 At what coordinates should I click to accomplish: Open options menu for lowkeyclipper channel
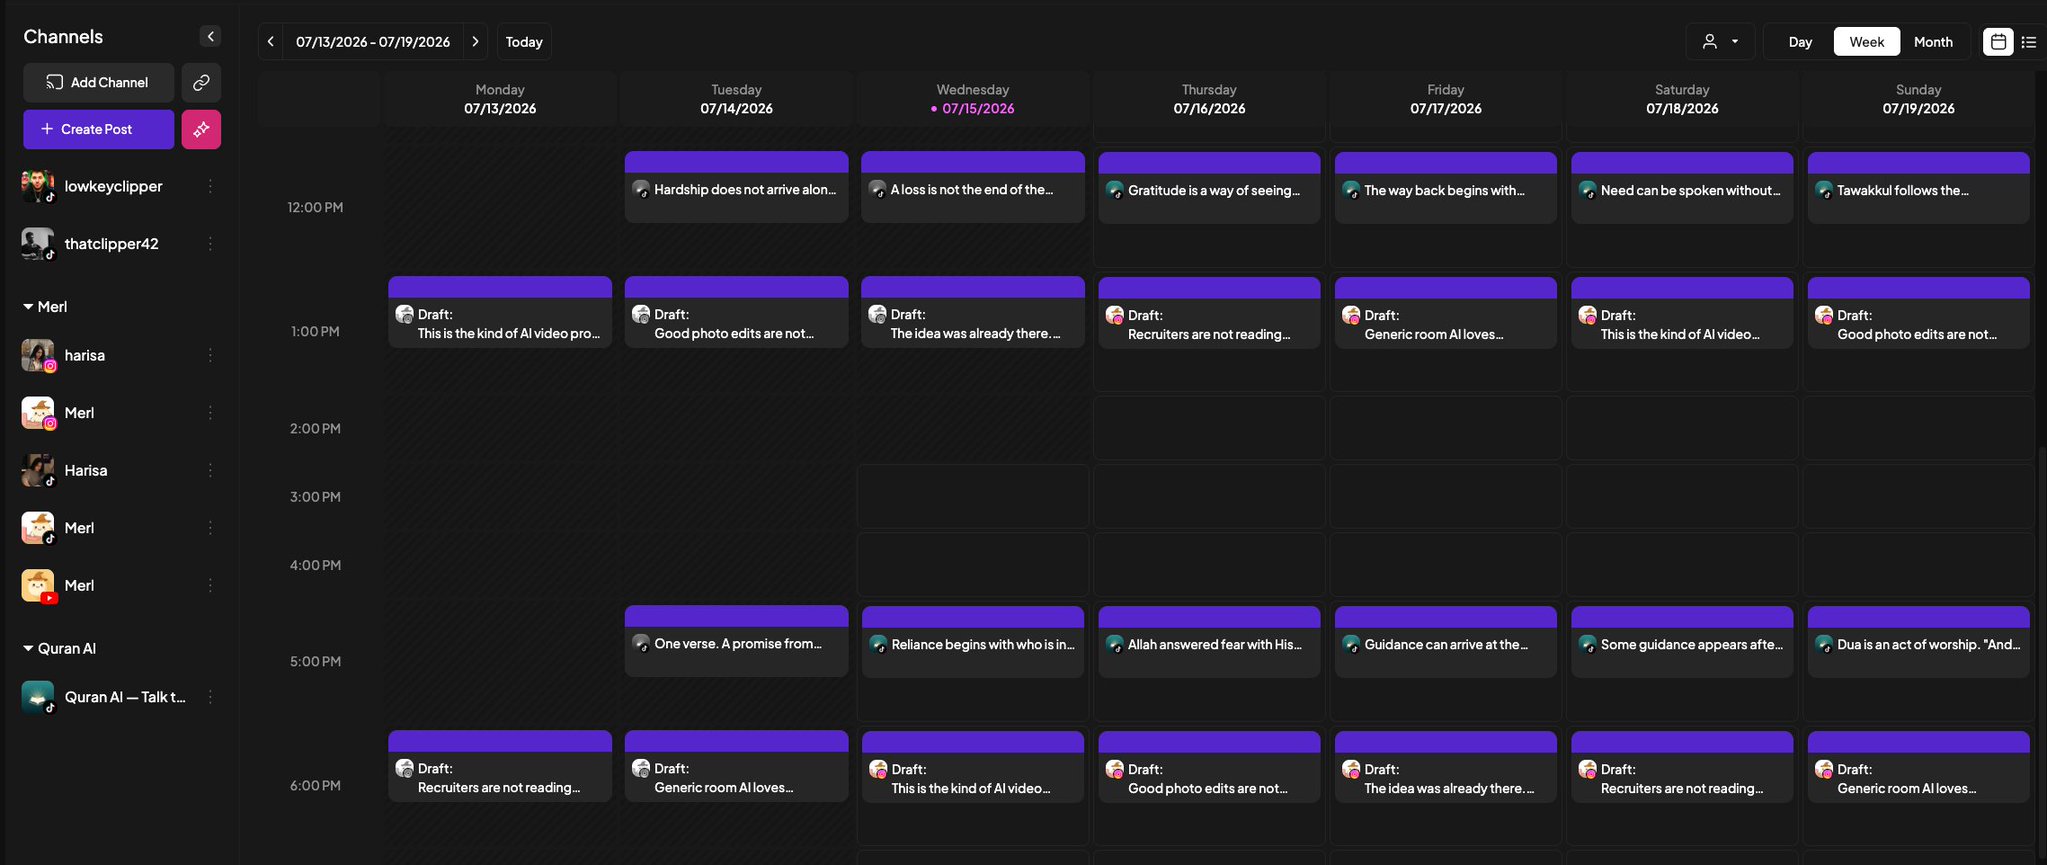point(210,186)
